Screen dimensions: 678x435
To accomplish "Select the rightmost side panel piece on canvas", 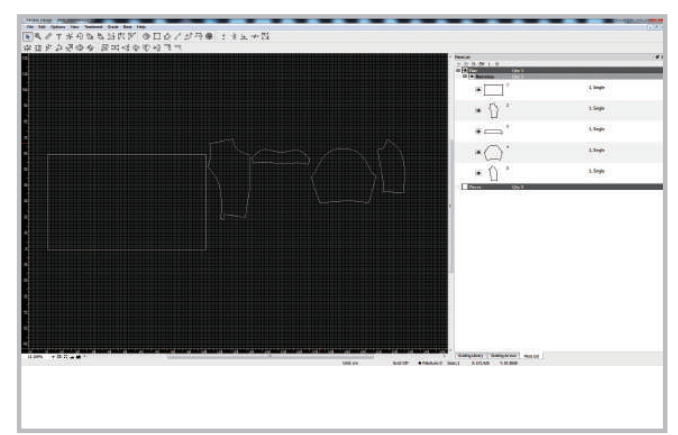I will point(391,166).
